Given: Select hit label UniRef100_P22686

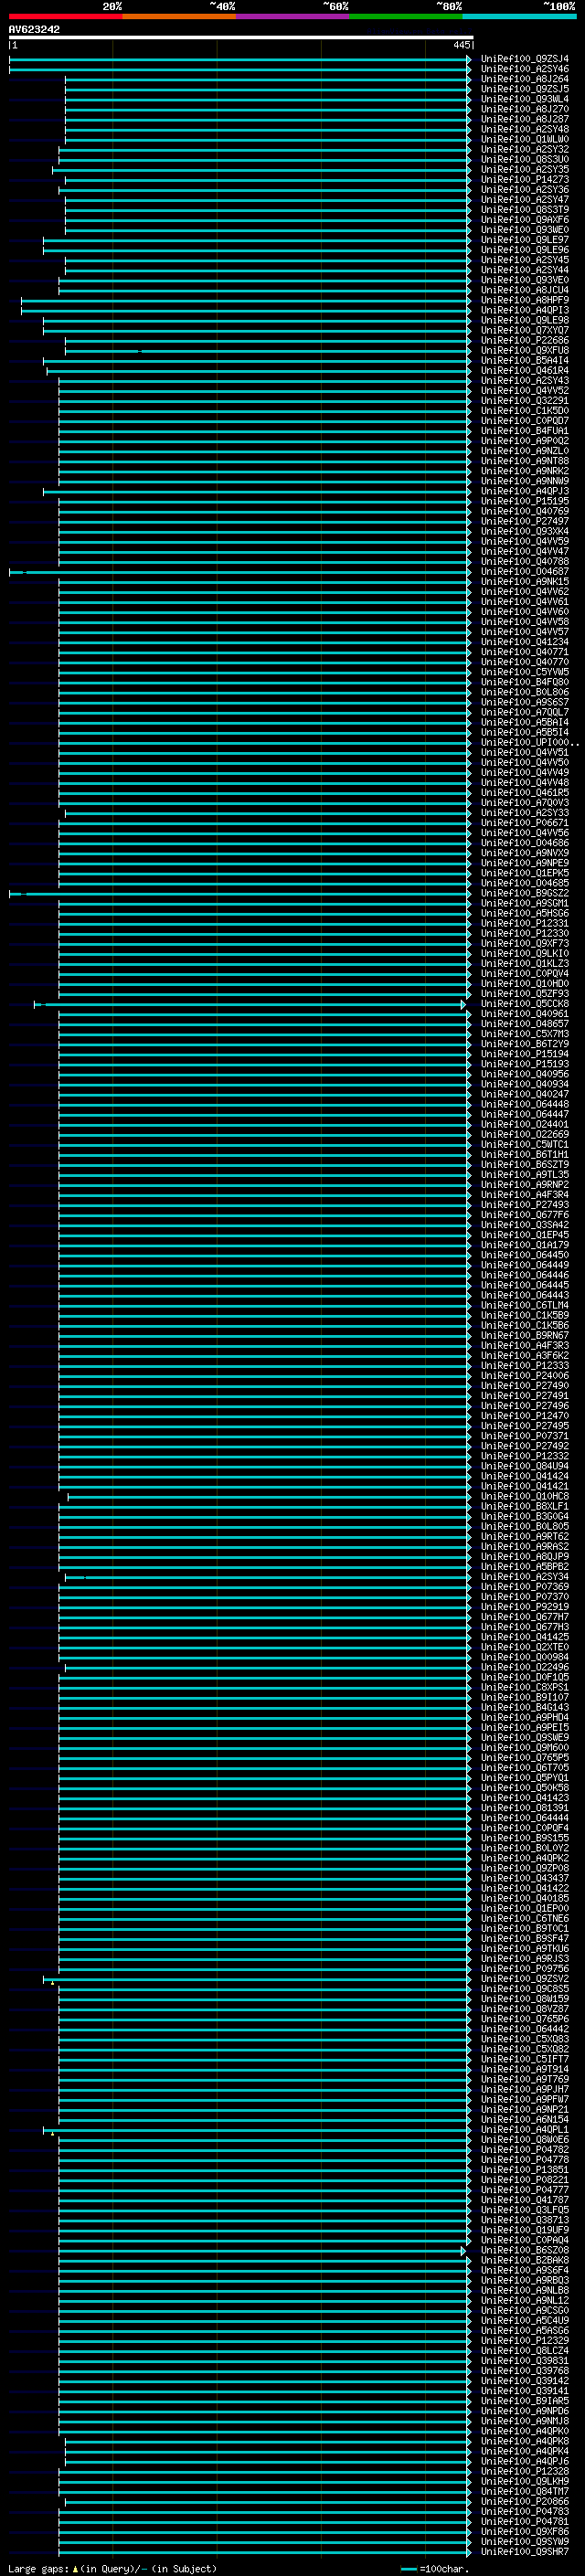Looking at the screenshot, I should tap(525, 340).
